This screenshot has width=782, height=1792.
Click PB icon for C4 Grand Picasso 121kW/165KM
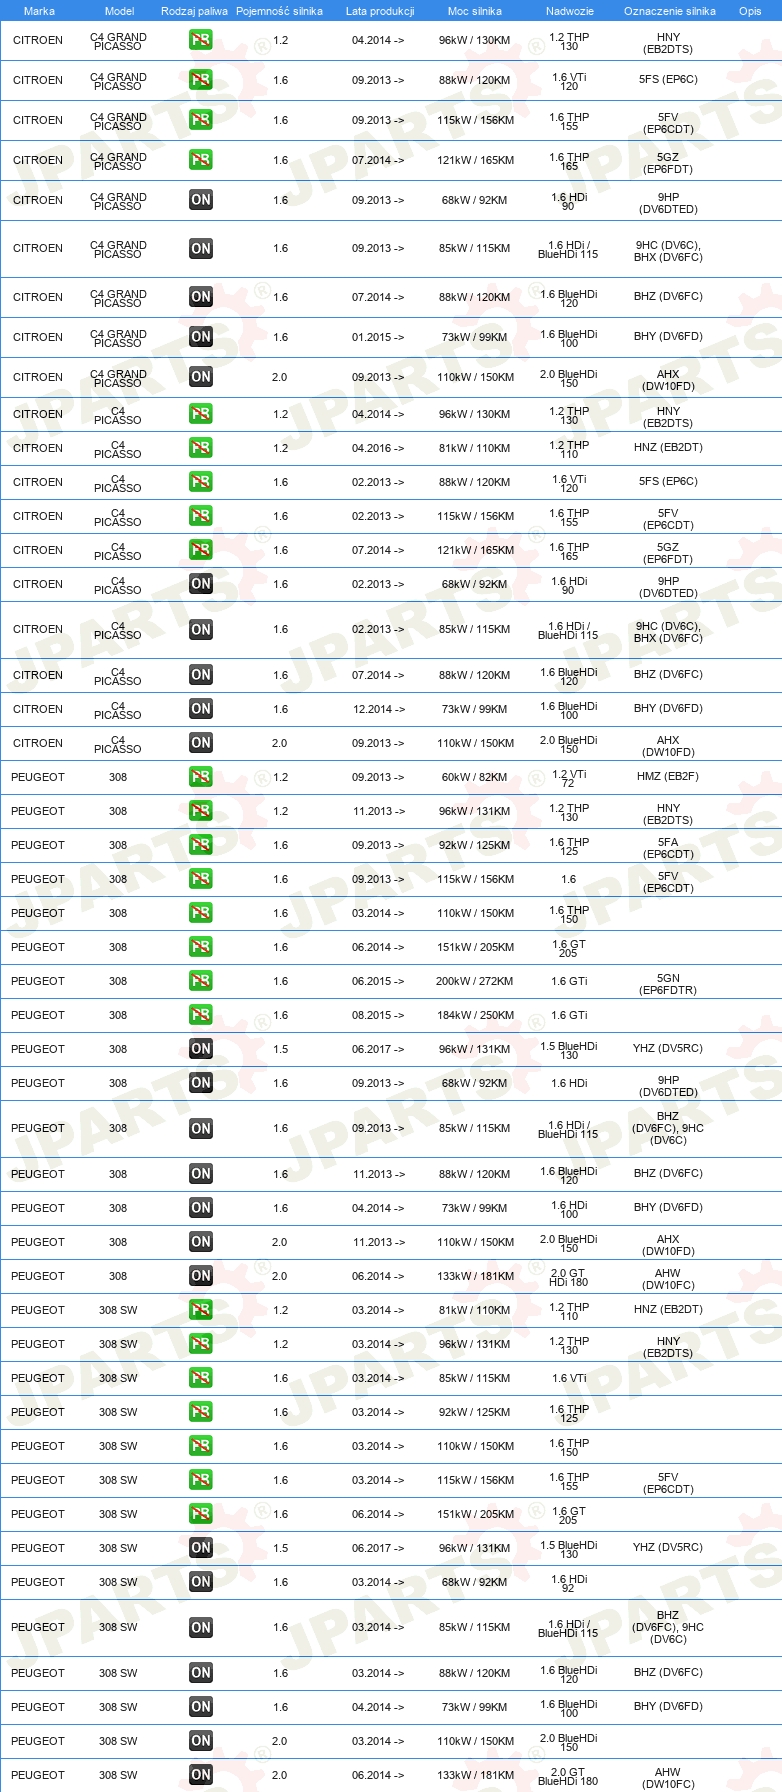pos(201,160)
